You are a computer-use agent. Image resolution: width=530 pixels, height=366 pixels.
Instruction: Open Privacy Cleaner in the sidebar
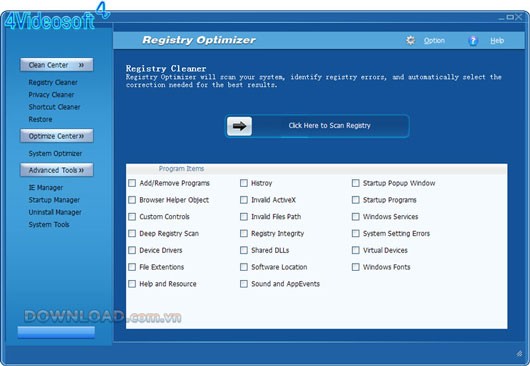tap(51, 95)
